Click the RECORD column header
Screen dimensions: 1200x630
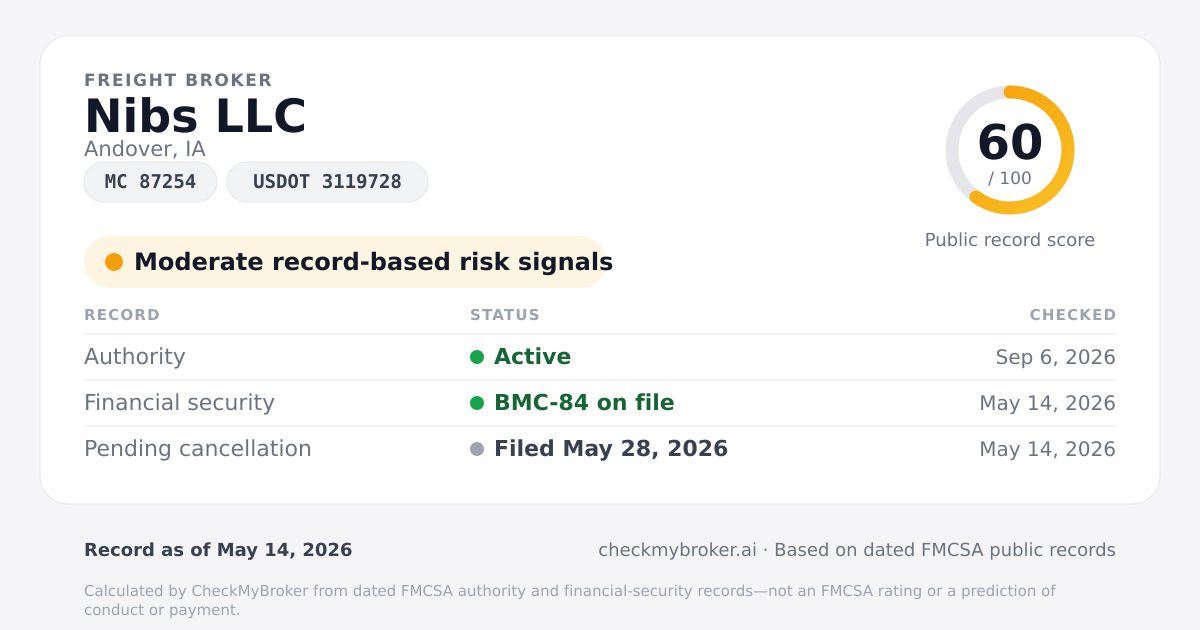122,315
